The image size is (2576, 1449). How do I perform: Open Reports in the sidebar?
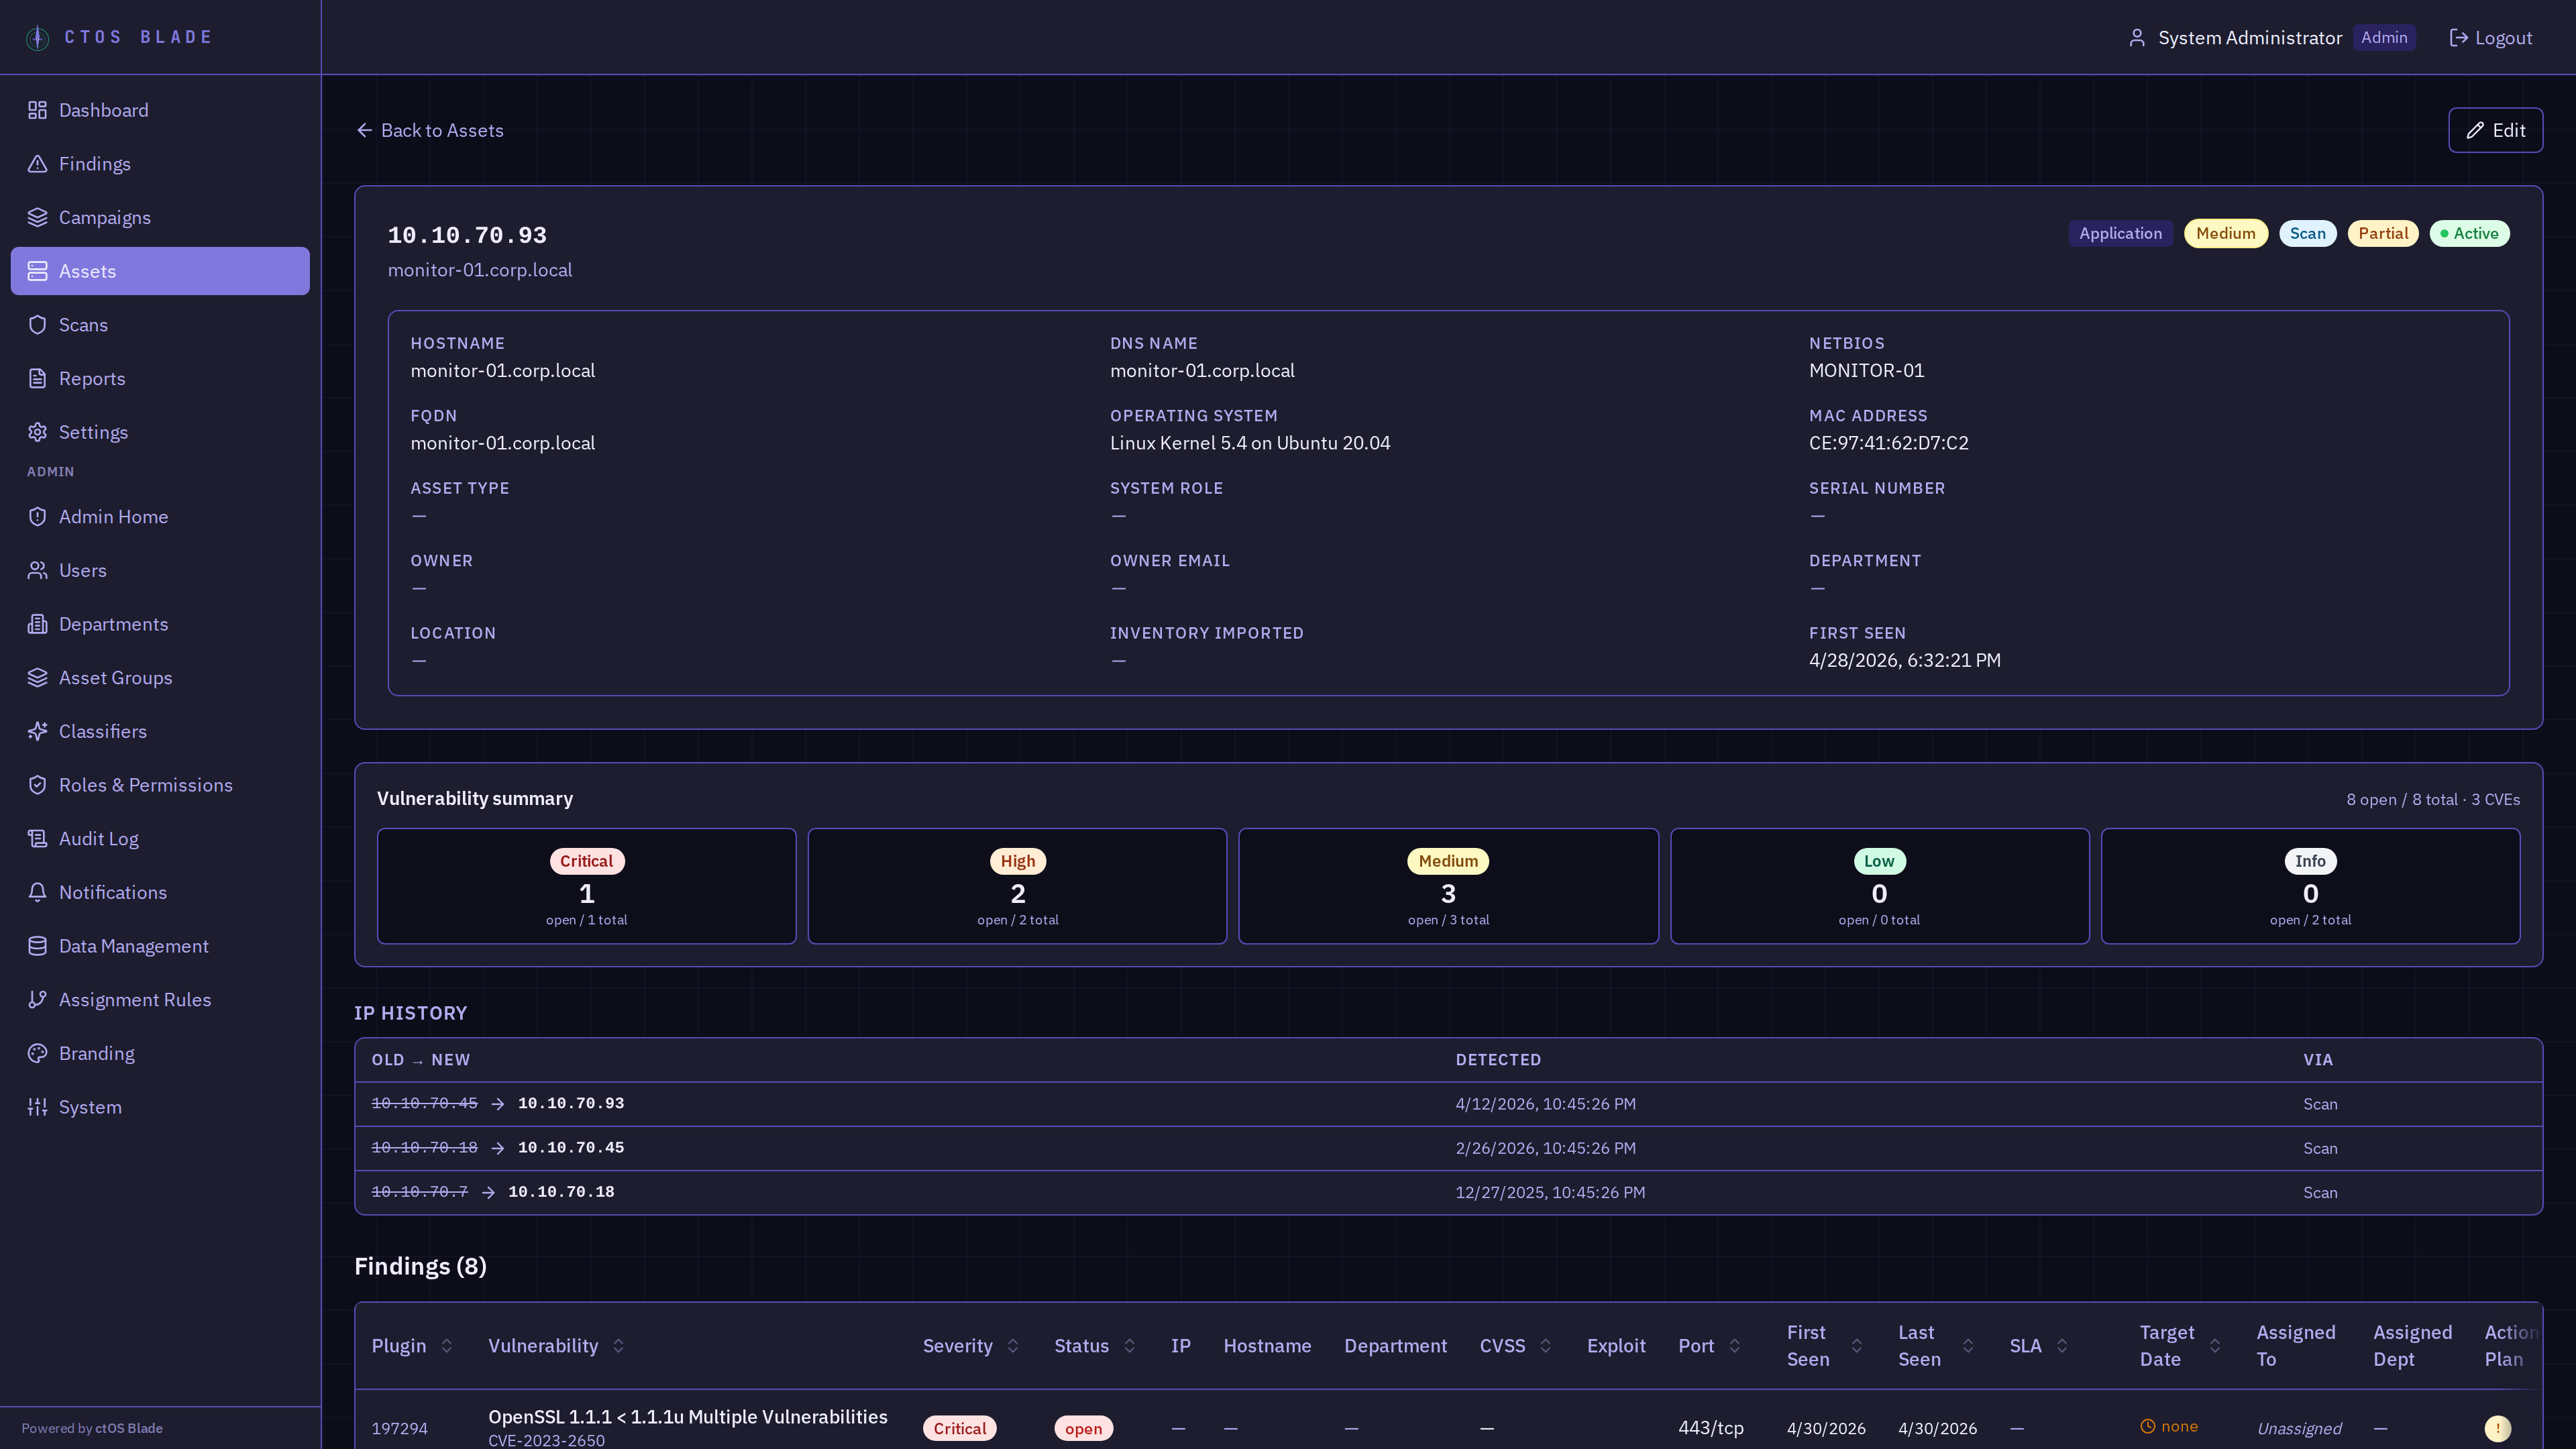160,378
